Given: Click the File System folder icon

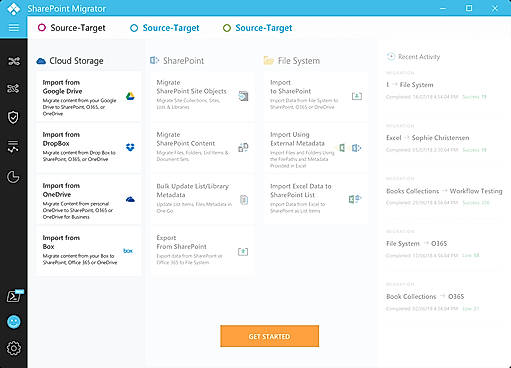Looking at the screenshot, I should pos(269,60).
